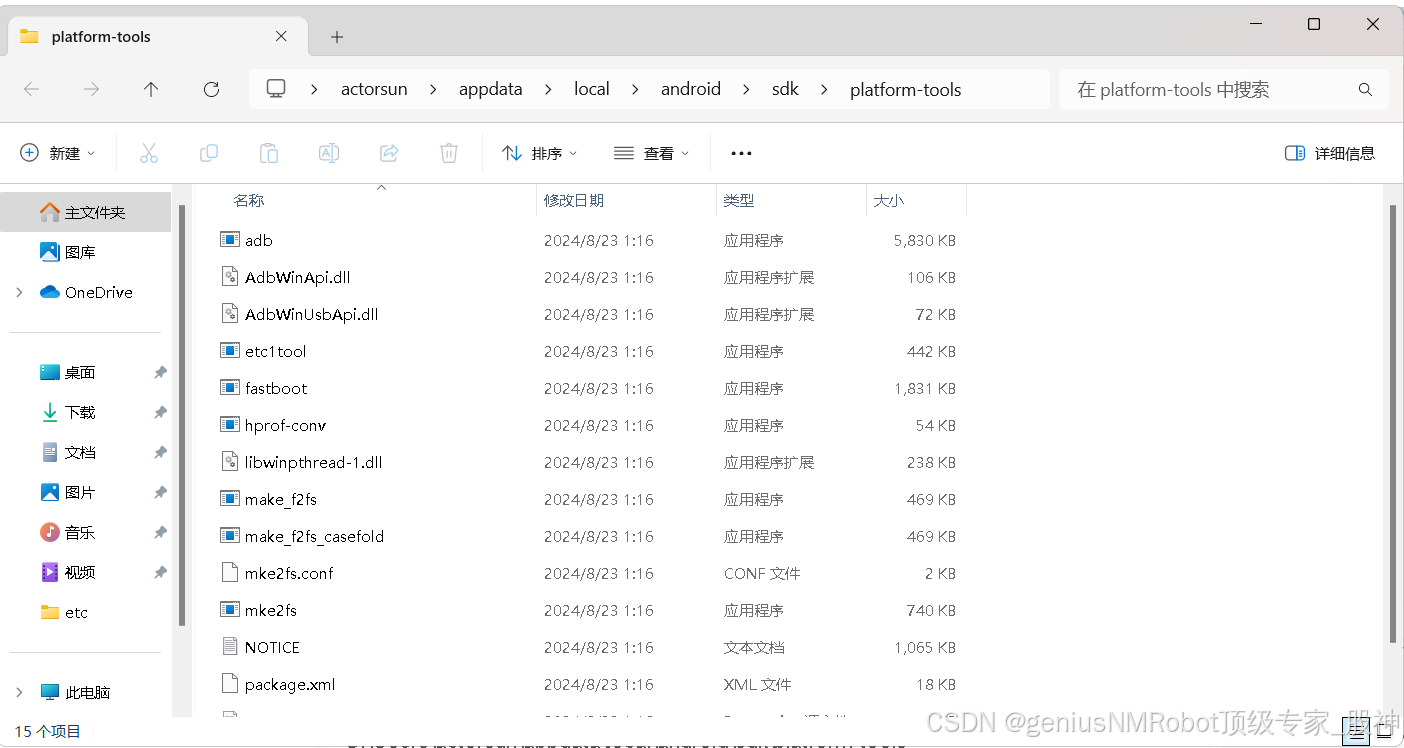Pin-toggle the 下载 item in sidebar
Screen dimensions: 1404x748
pyautogui.click(x=159, y=412)
